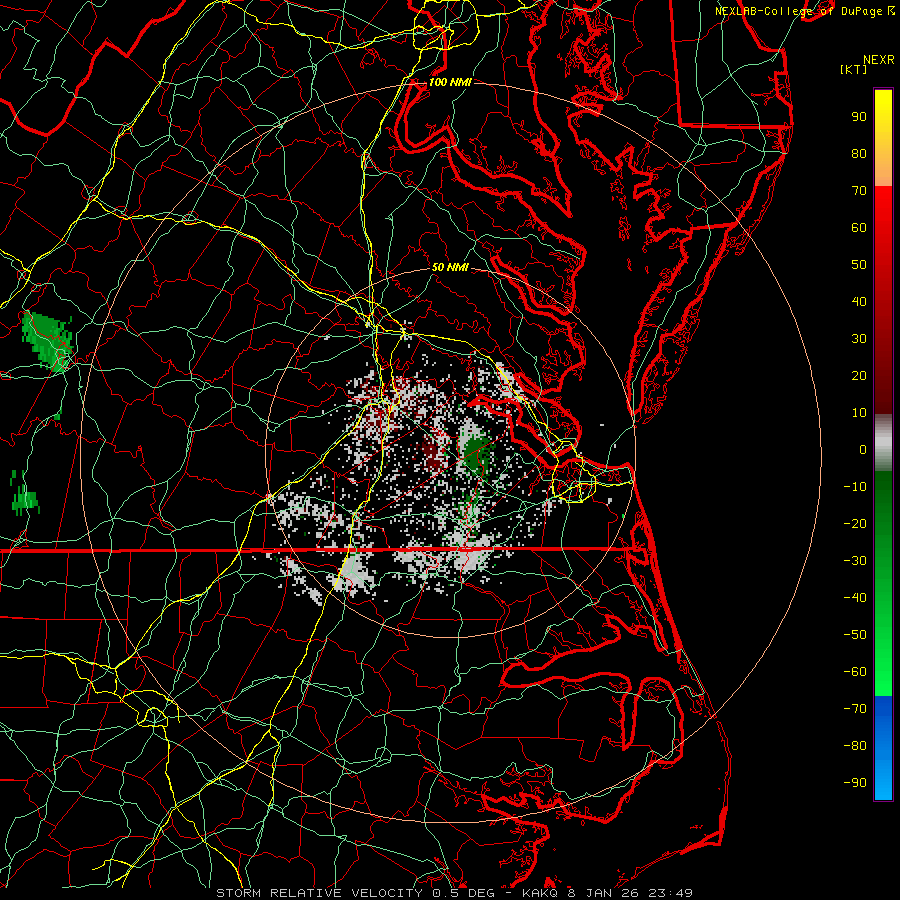The width and height of the screenshot is (900, 900).
Task: Click the -30 knots scale label
Action: click(855, 561)
